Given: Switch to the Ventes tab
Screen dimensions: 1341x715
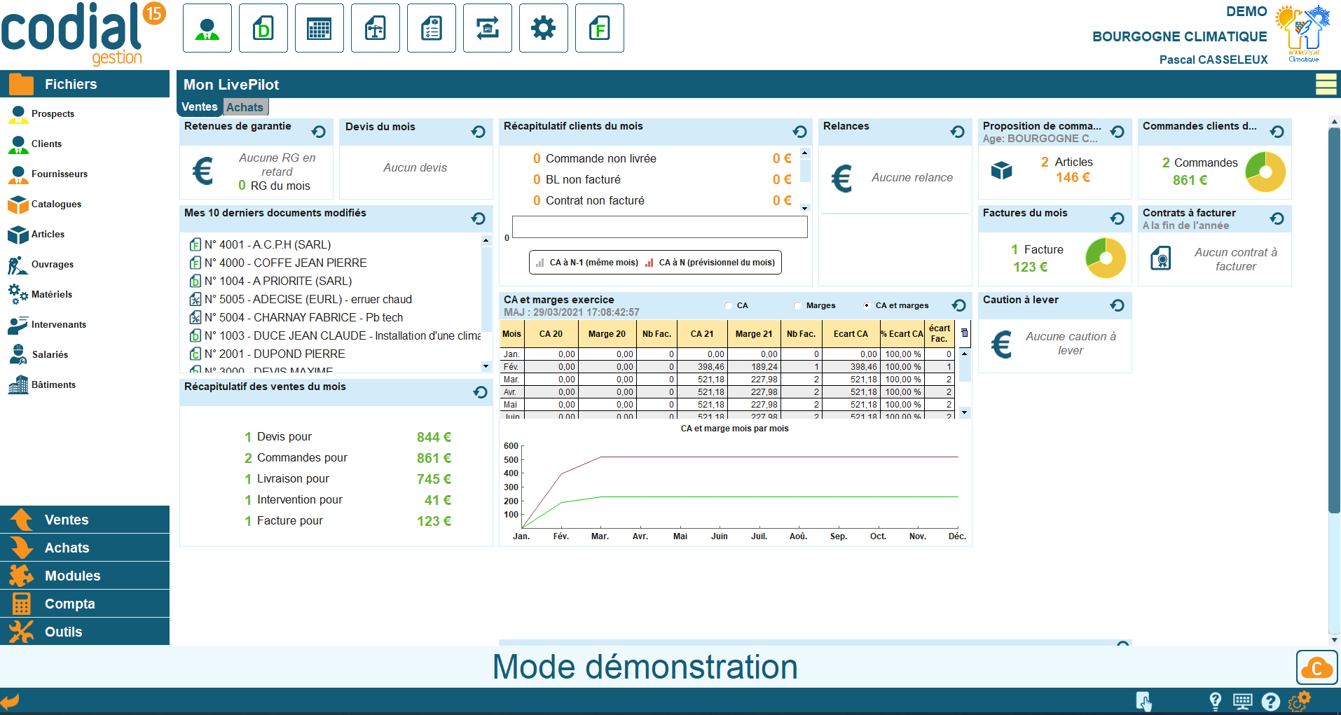Looking at the screenshot, I should click(200, 107).
